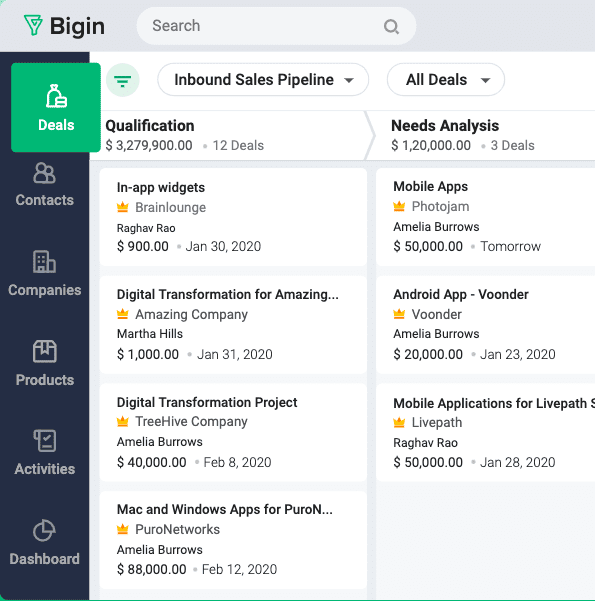Image resolution: width=595 pixels, height=601 pixels.
Task: Open Digital Transformation for Amazing deal
Action: [228, 294]
